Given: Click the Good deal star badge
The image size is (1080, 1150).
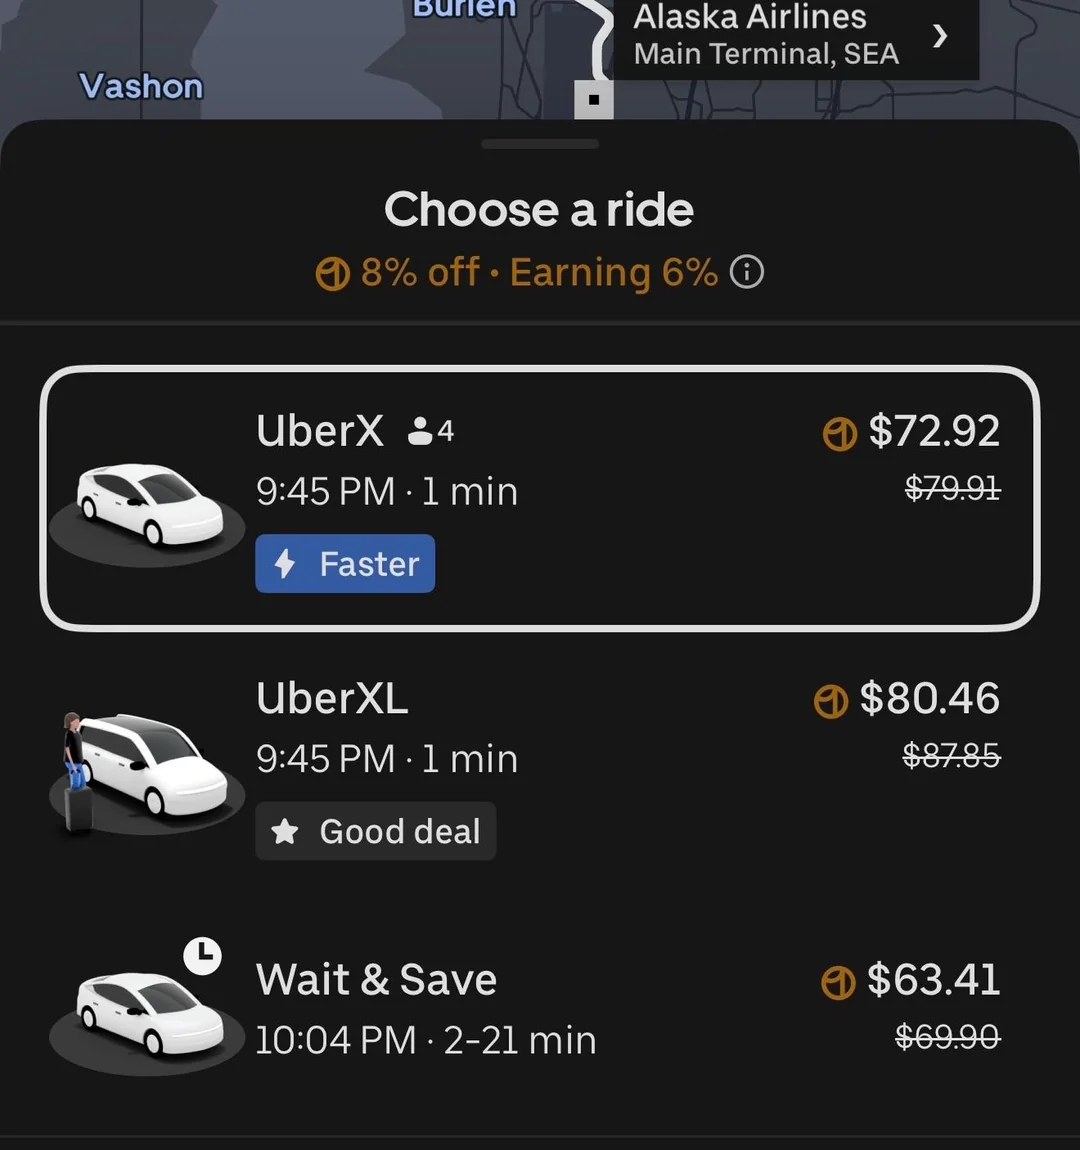Looking at the screenshot, I should (x=376, y=831).
